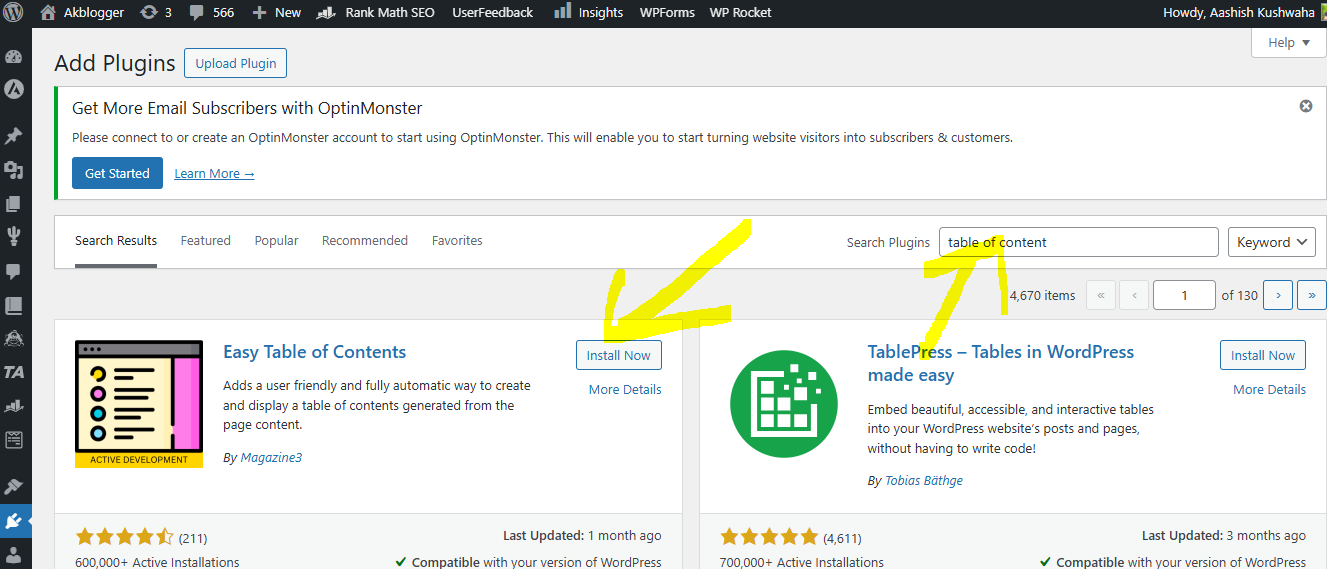Screen dimensions: 1327x569
Task: Click the TablePress green logo thumbnail
Action: pos(783,404)
